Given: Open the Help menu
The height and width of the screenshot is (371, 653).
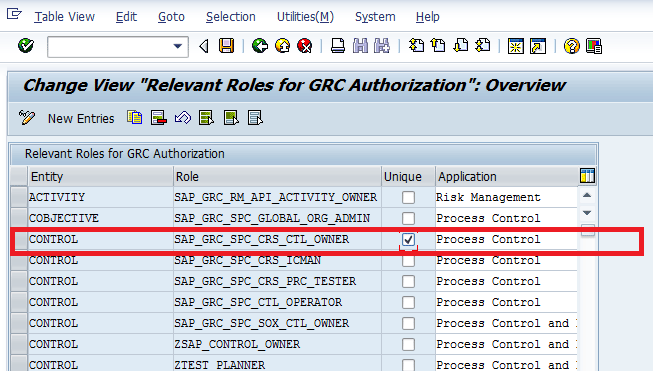Looking at the screenshot, I should click(427, 17).
